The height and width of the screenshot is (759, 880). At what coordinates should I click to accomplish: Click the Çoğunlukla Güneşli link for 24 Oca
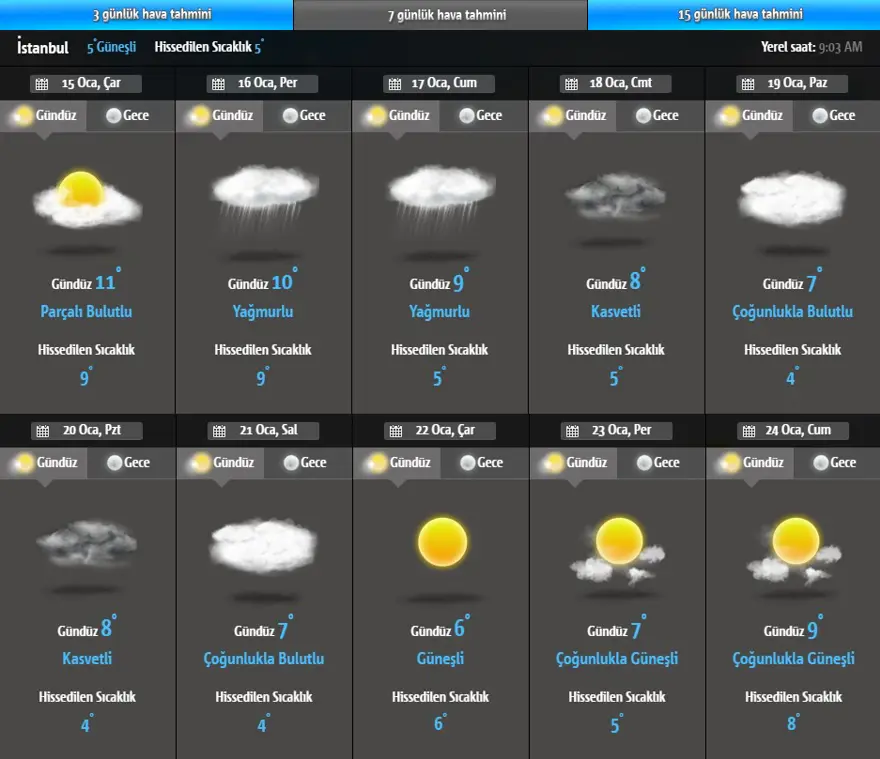coord(793,659)
